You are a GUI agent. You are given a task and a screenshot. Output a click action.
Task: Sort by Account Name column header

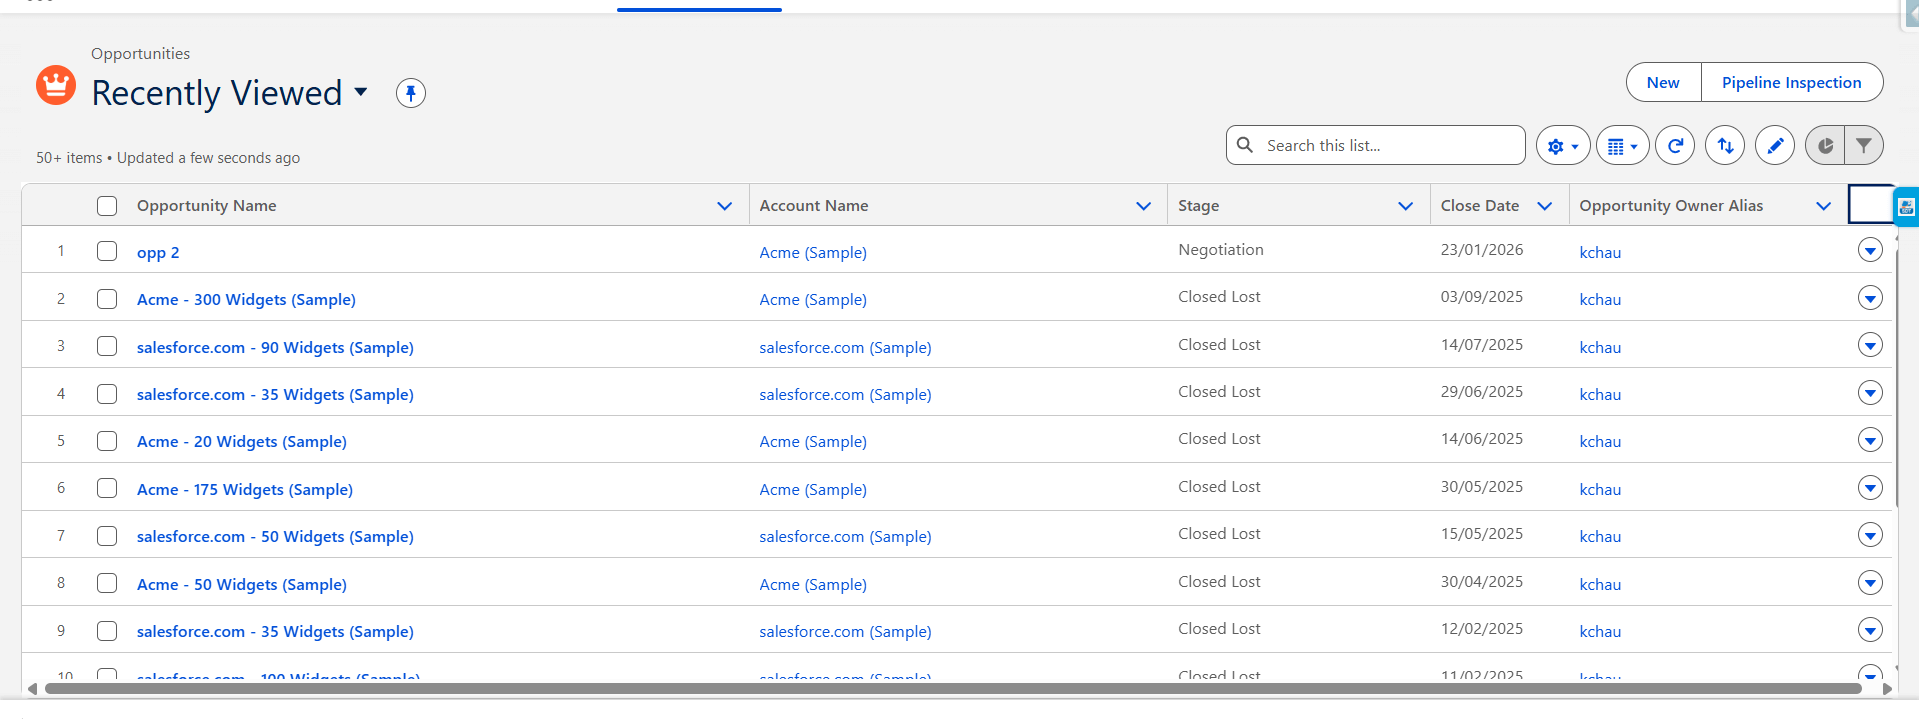tap(813, 206)
